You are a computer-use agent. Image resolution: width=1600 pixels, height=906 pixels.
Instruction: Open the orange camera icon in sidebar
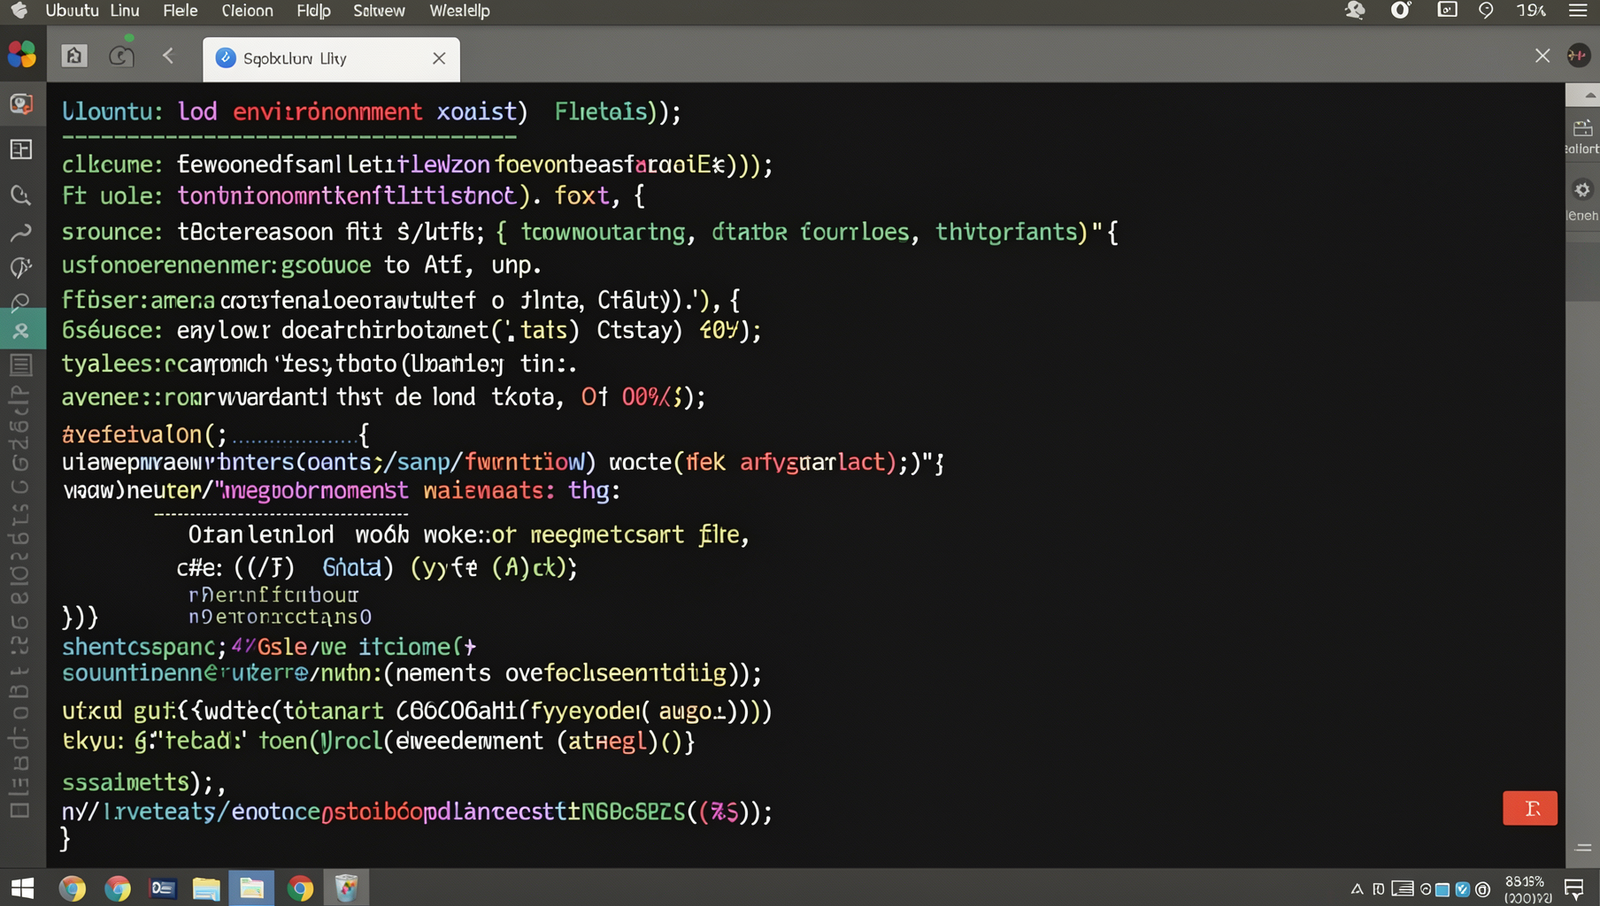pyautogui.click(x=21, y=104)
